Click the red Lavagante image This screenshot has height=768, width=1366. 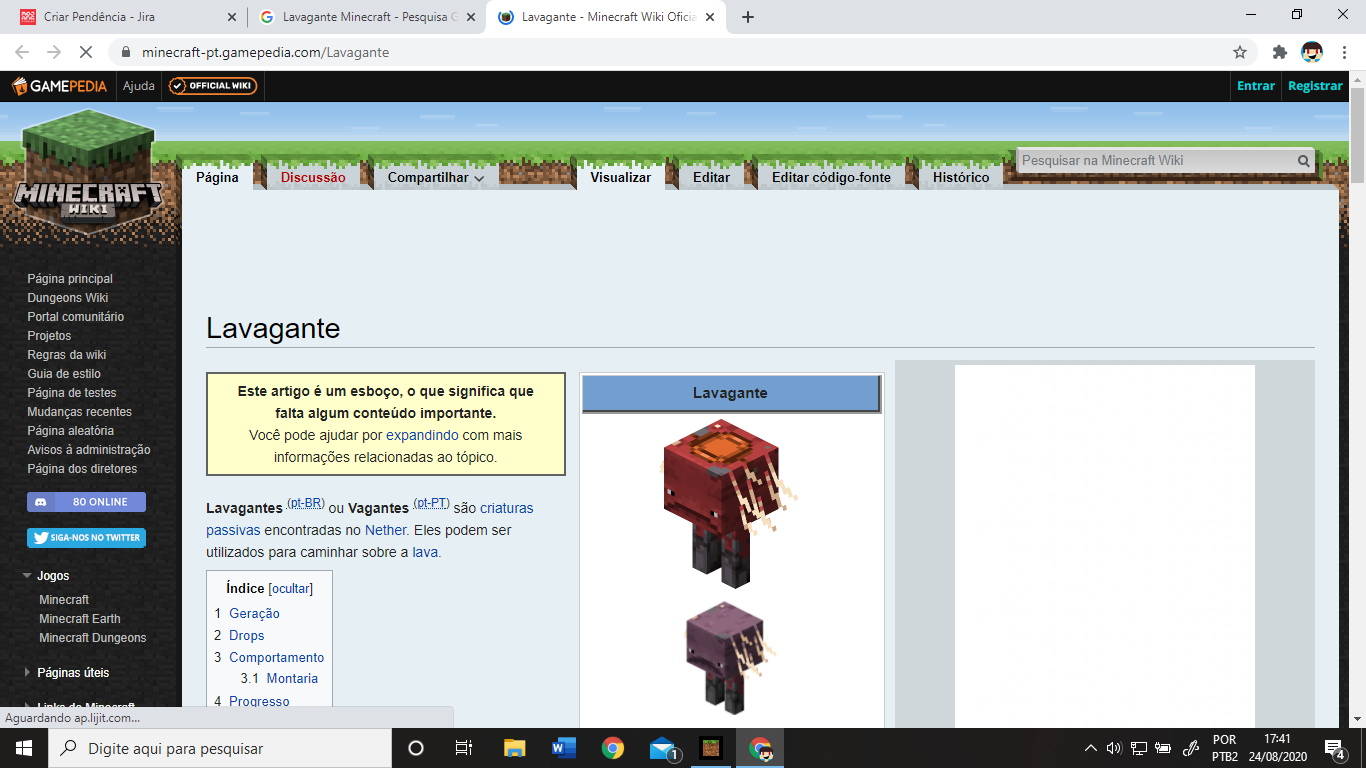(730, 503)
